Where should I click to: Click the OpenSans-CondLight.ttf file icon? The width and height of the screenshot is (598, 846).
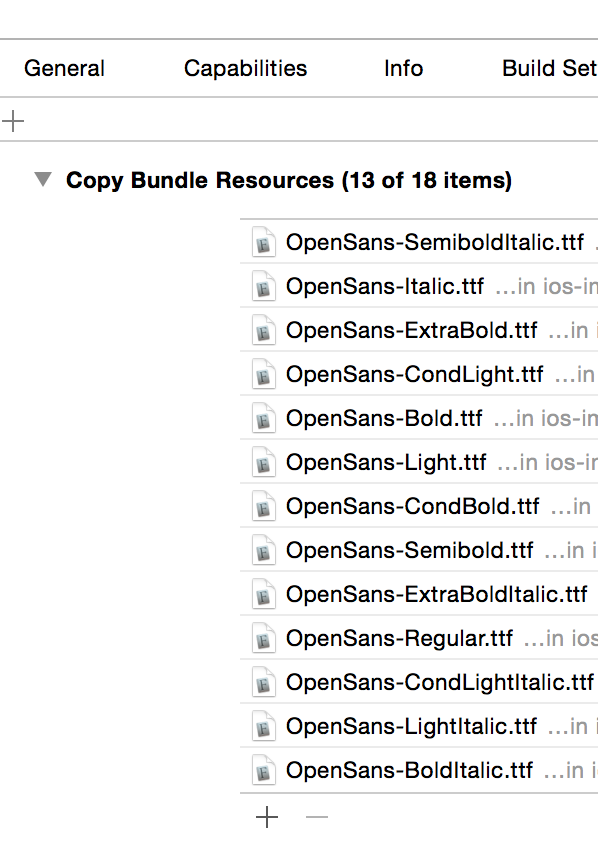(263, 374)
